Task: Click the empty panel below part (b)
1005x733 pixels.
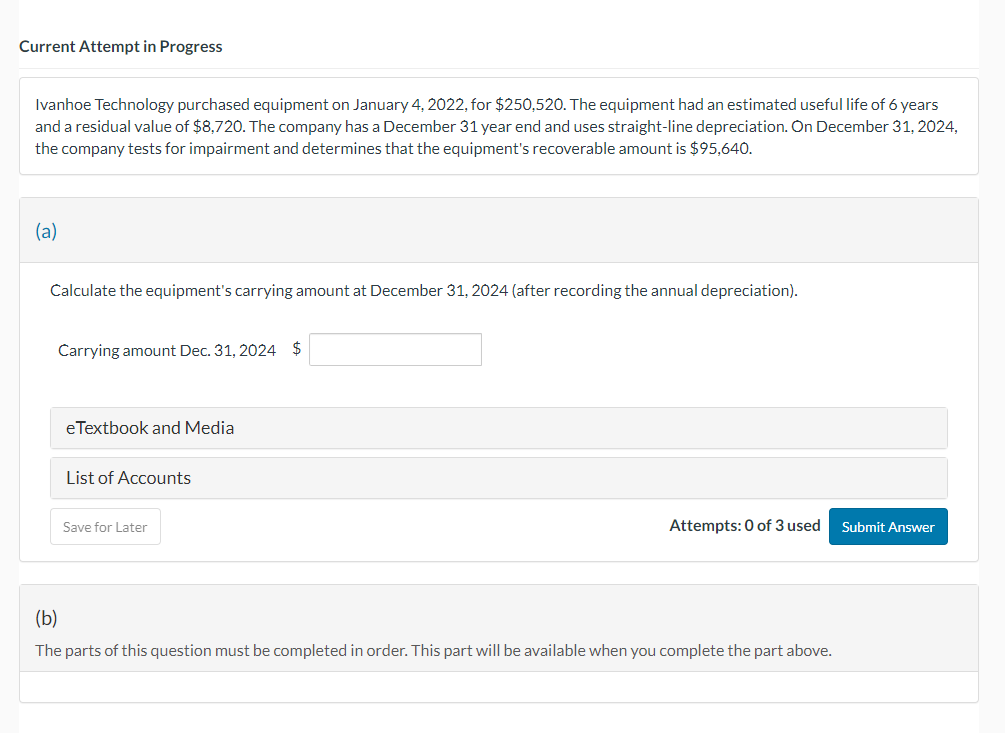Action: (498, 687)
